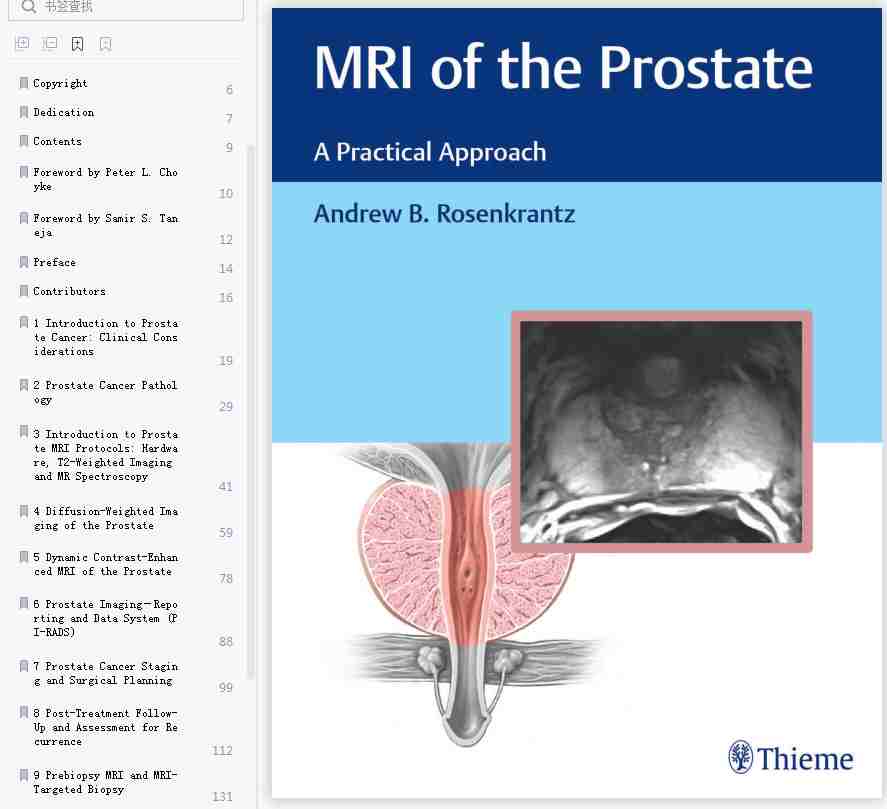This screenshot has height=809, width=887.
Task: Open chapter 9 Prebiopsy MRI bookmark
Action: click(105, 782)
